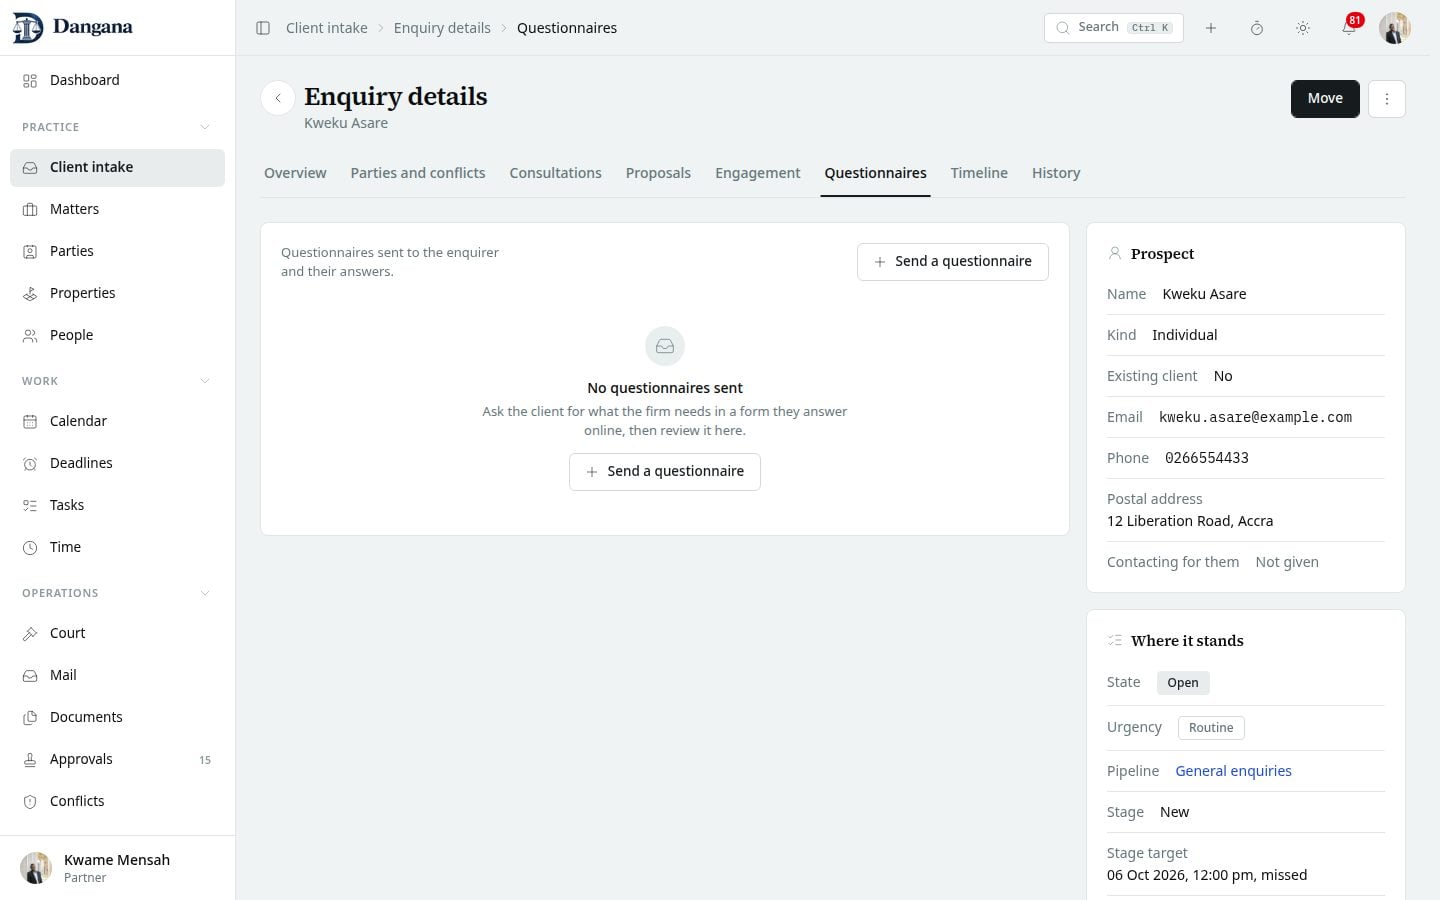The height and width of the screenshot is (900, 1440).
Task: Click the Move button
Action: coord(1325,99)
